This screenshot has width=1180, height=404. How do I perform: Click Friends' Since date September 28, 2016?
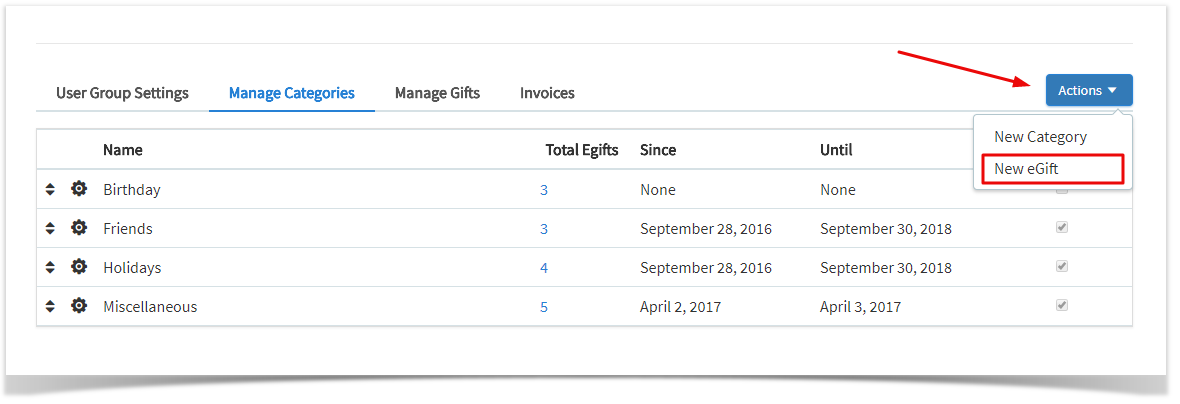point(706,229)
